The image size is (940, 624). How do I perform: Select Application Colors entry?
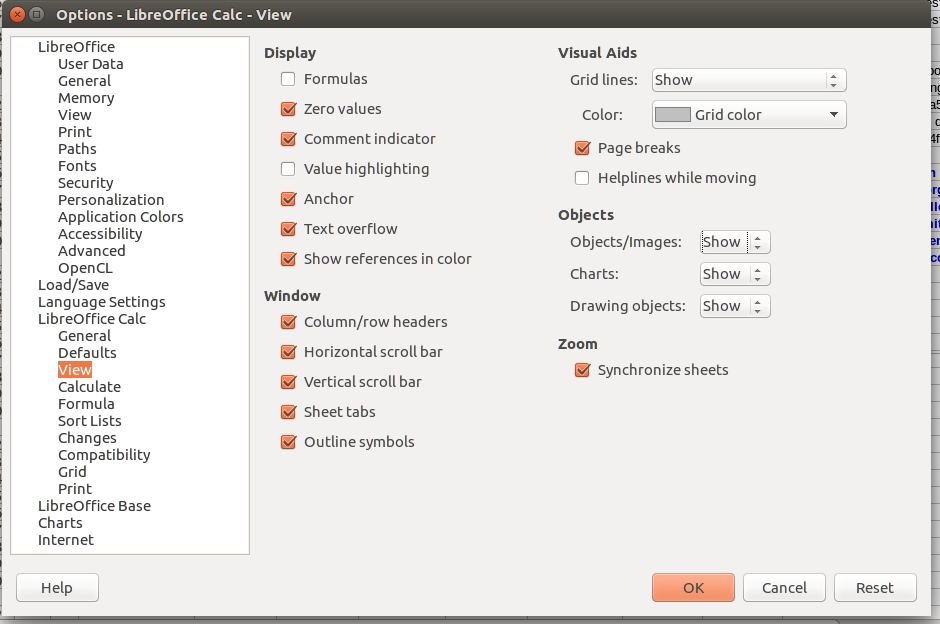120,217
